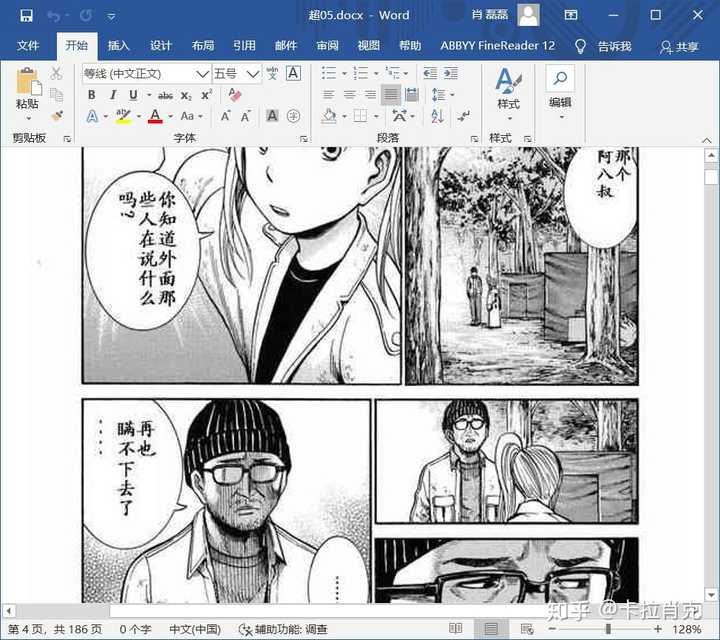Open shading paint bucket
Viewport: 720px width, 640px height.
329,116
